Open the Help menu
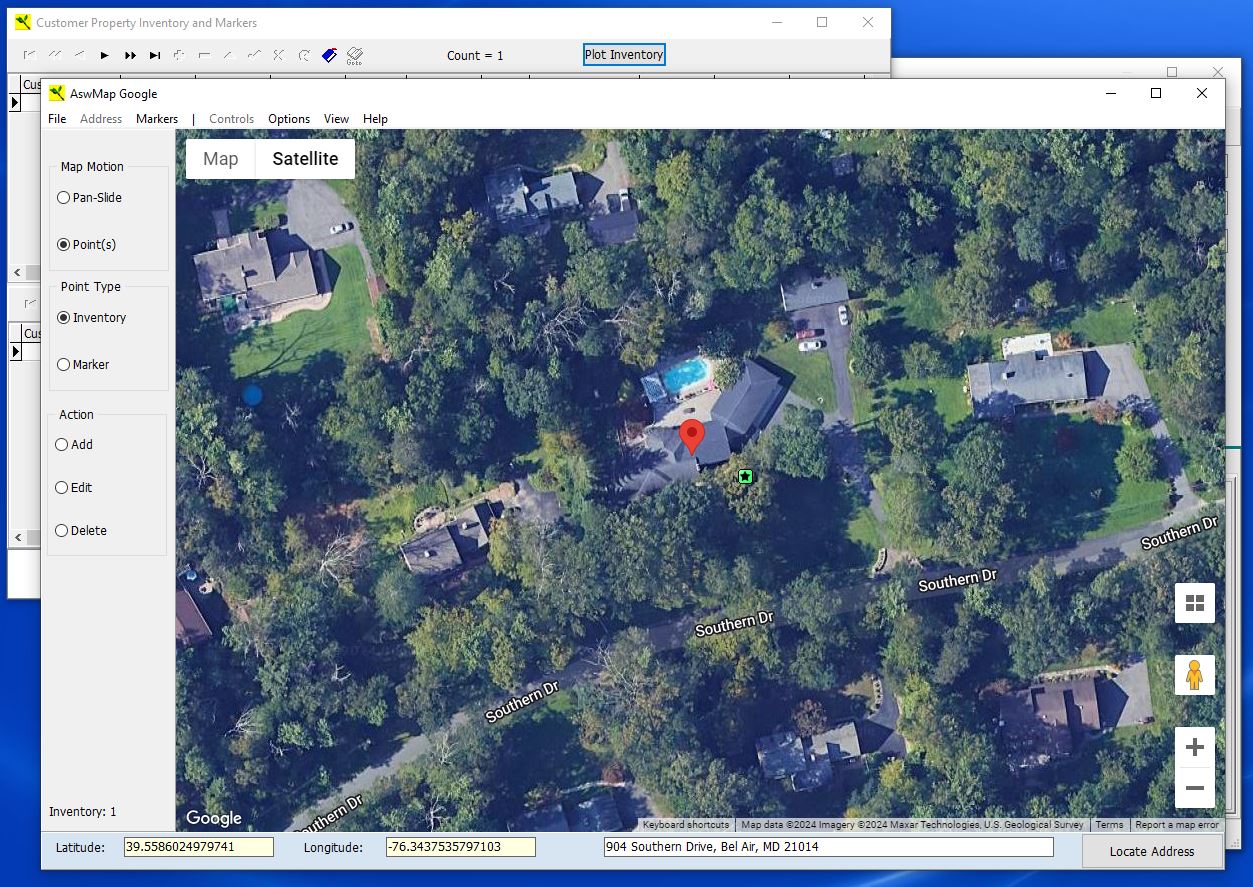 (375, 119)
